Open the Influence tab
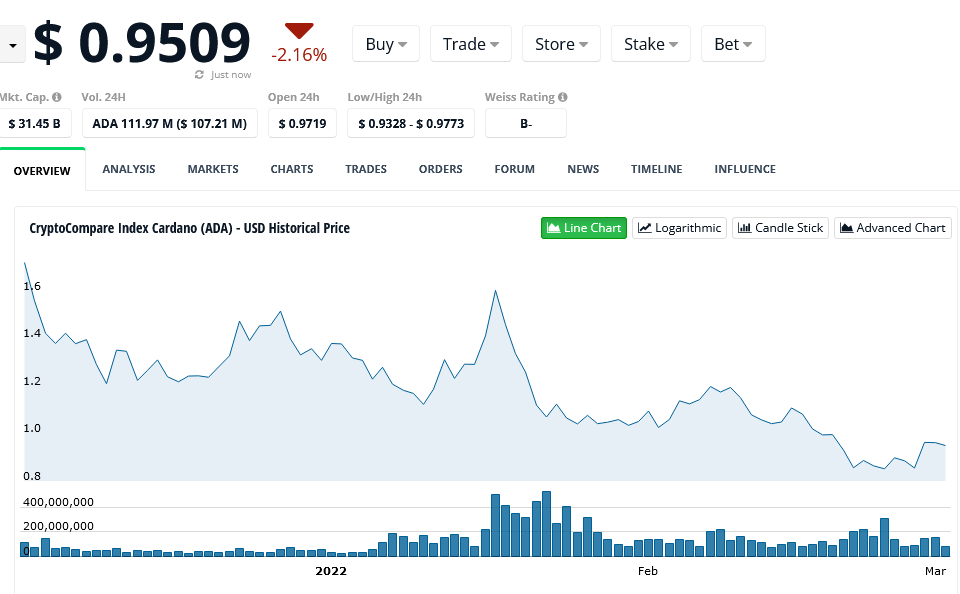The image size is (960, 594). [745, 169]
